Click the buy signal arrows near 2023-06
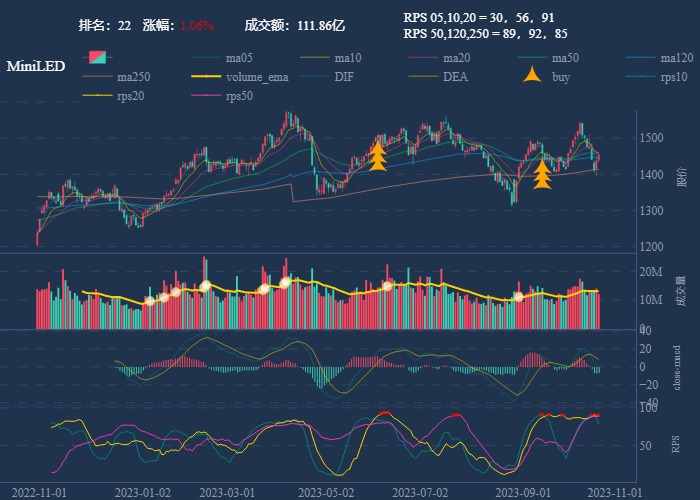The height and width of the screenshot is (500, 700). pos(378,157)
